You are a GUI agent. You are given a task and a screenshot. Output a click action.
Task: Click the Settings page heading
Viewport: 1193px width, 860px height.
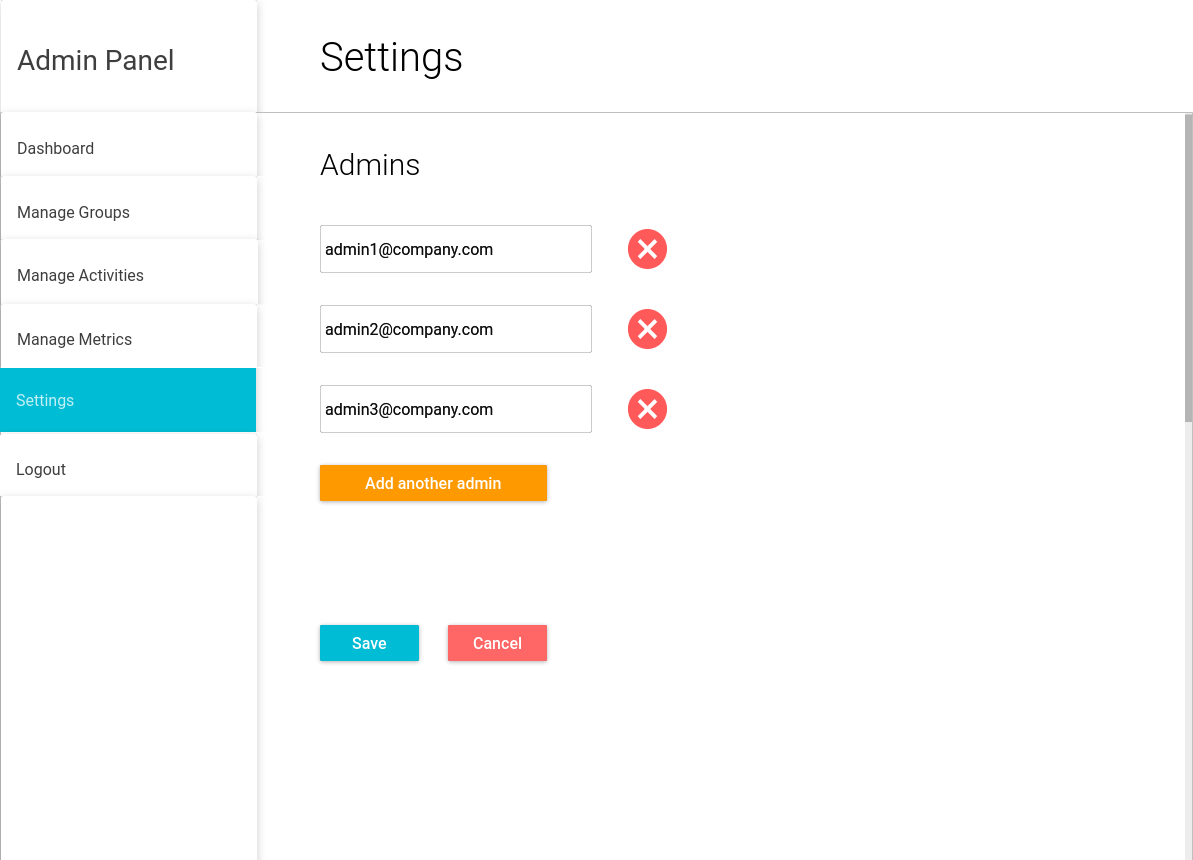(391, 57)
